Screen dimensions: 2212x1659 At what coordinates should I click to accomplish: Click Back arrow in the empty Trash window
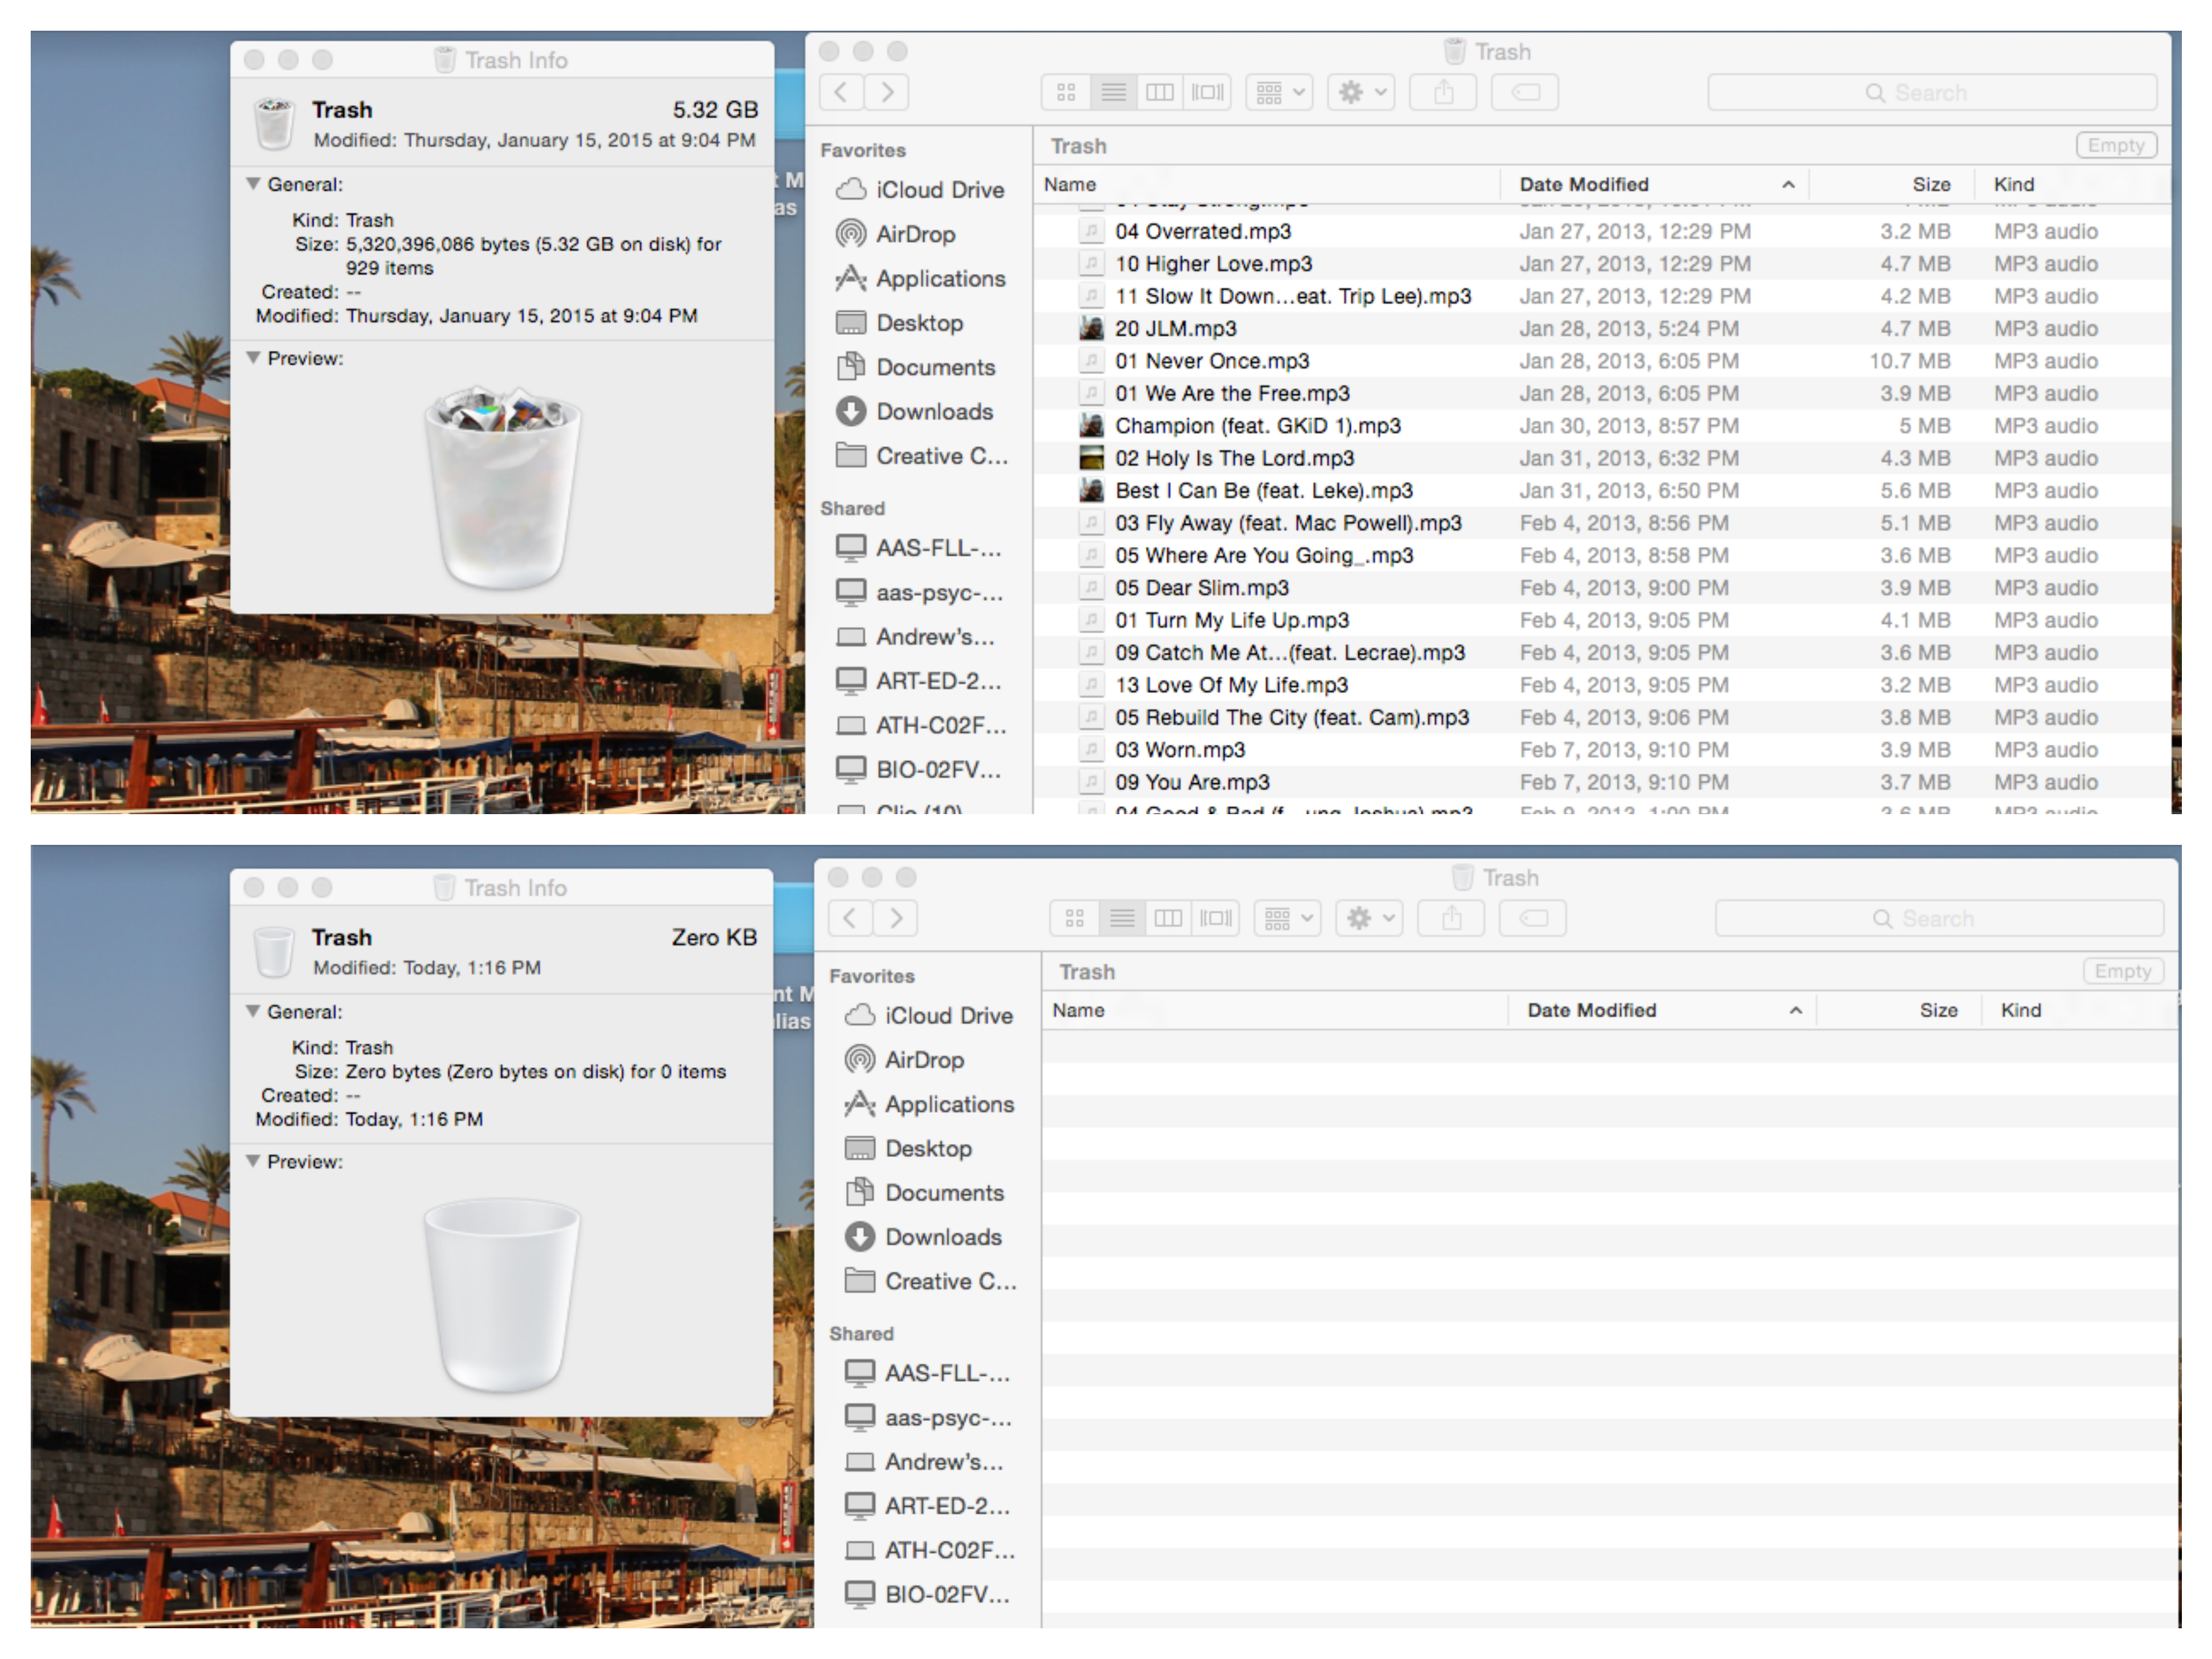850,918
